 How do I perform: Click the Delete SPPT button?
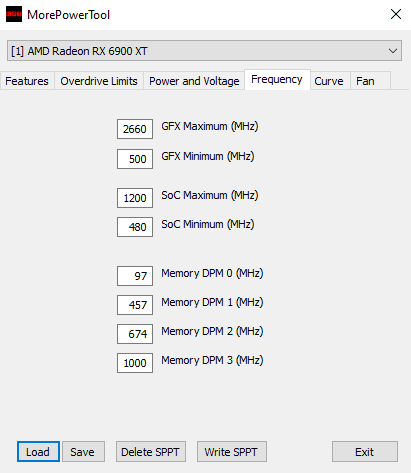point(151,452)
